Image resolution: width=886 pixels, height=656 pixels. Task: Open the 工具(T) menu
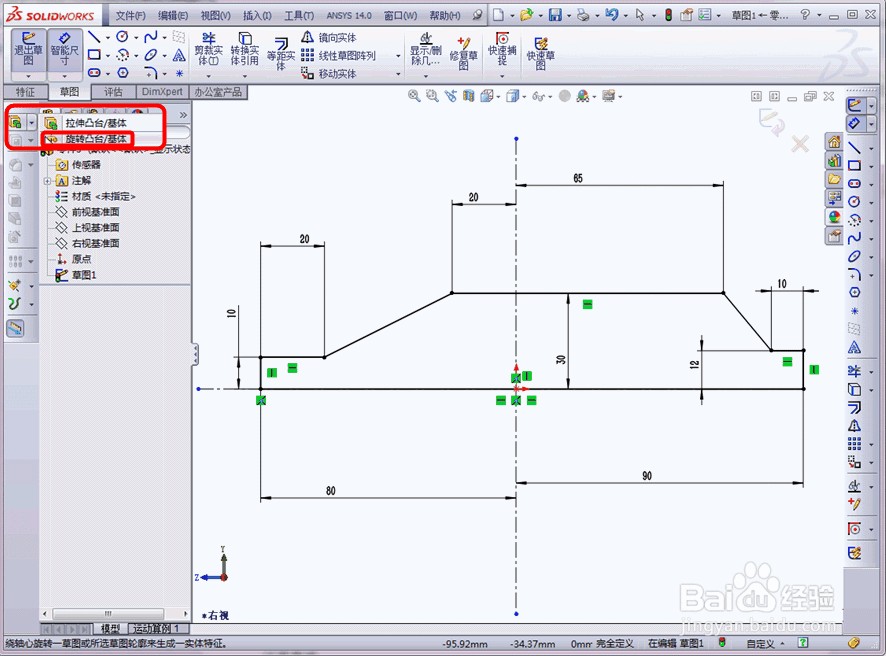point(298,15)
